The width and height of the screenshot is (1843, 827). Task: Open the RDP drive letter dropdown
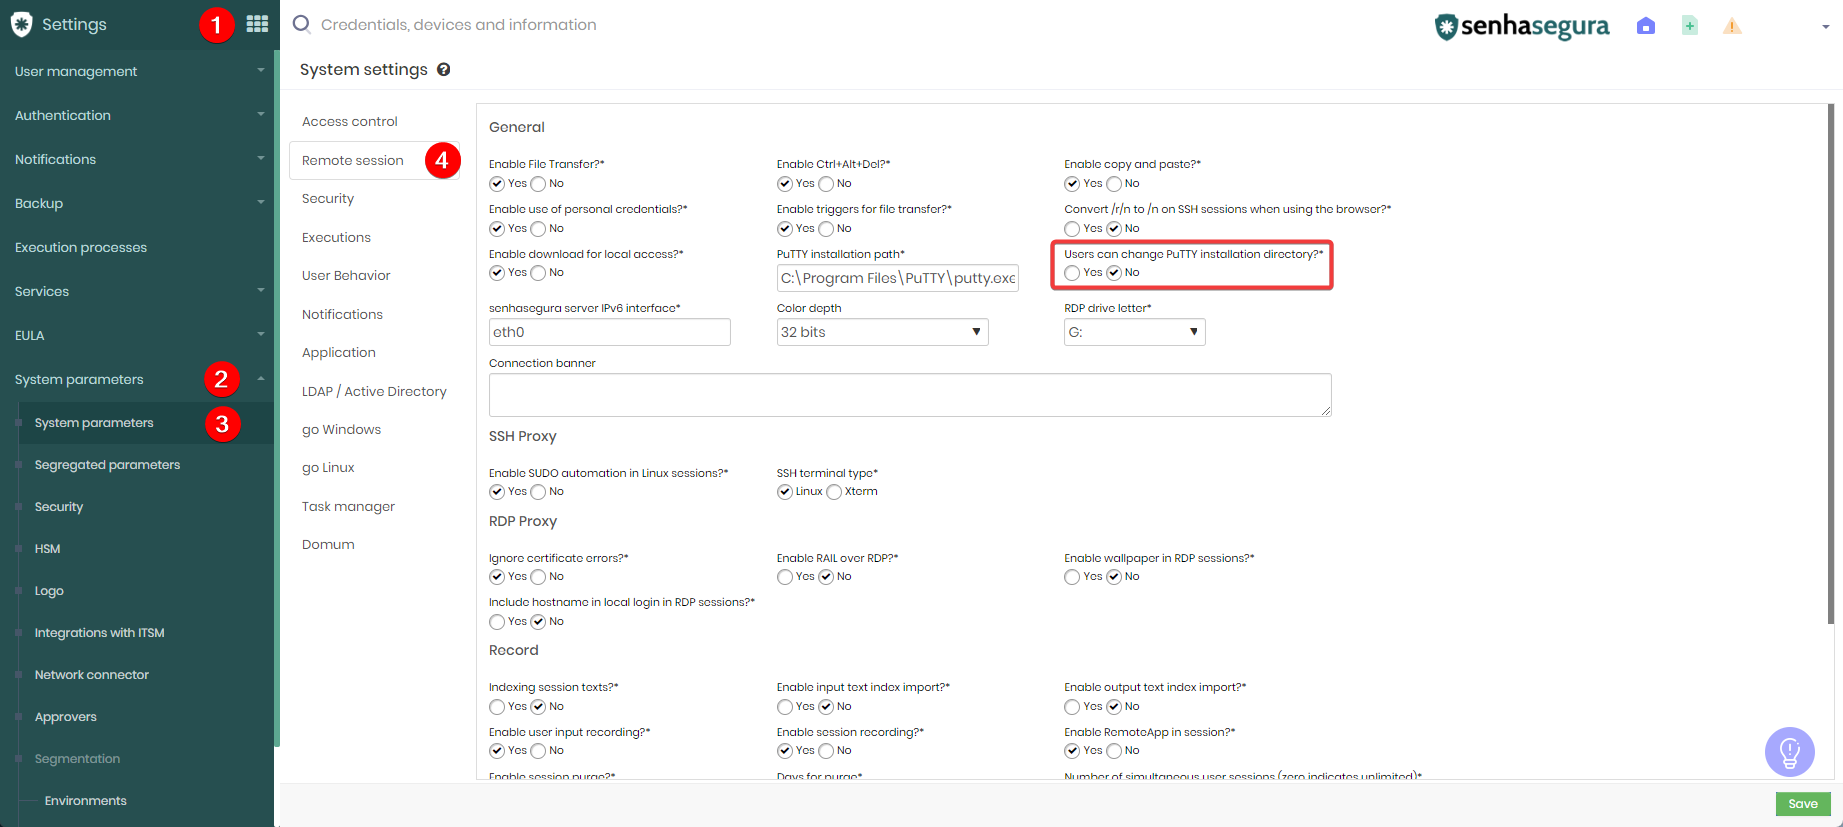[x=1134, y=332]
